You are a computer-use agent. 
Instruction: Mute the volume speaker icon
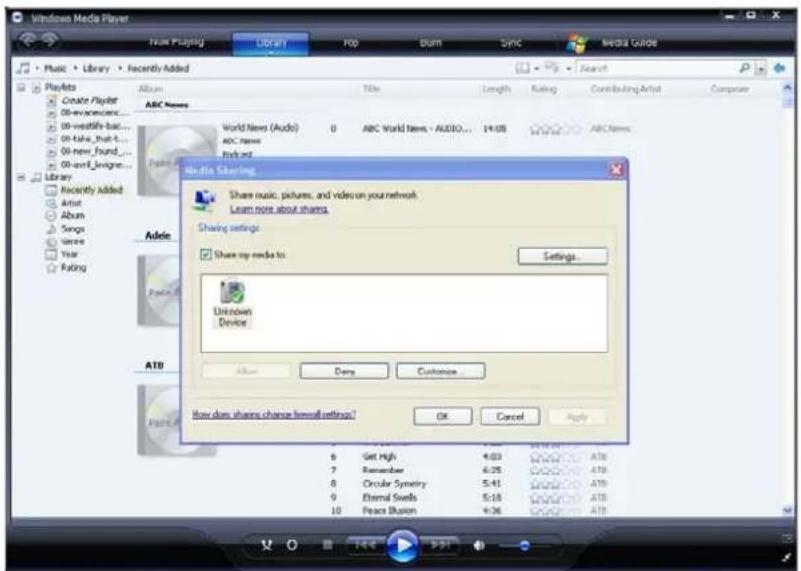(x=479, y=545)
